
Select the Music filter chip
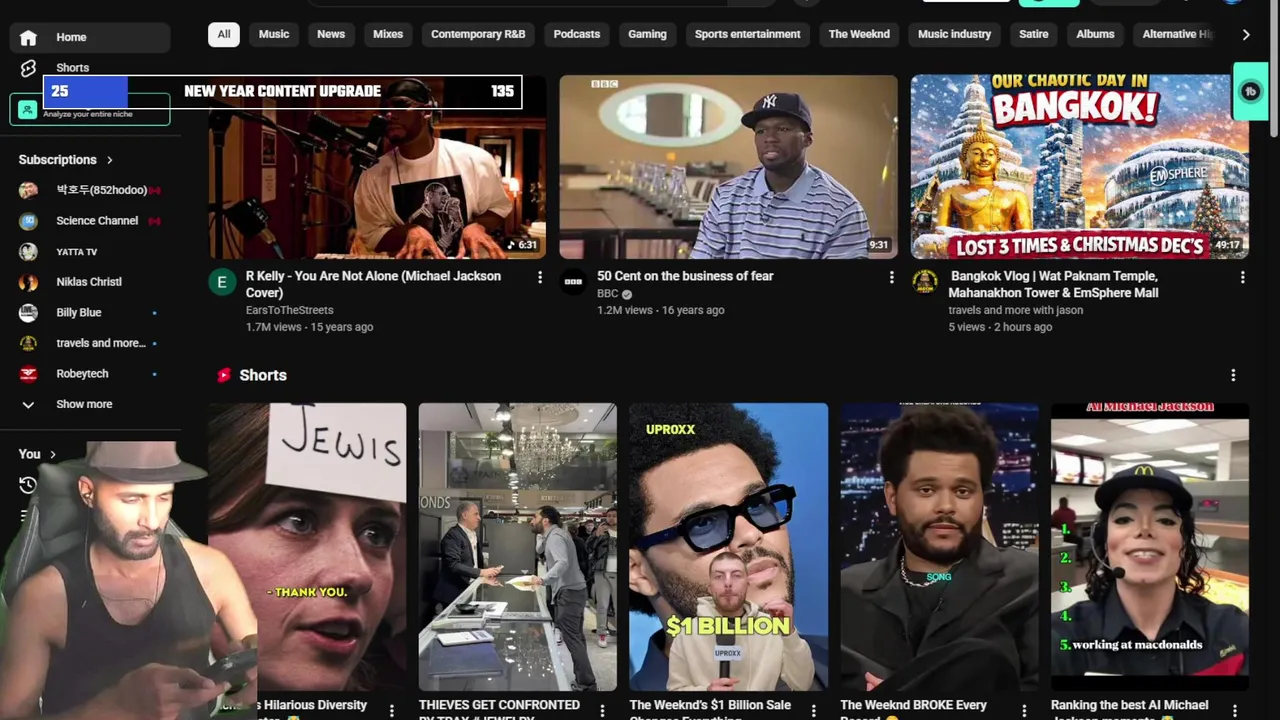point(274,34)
